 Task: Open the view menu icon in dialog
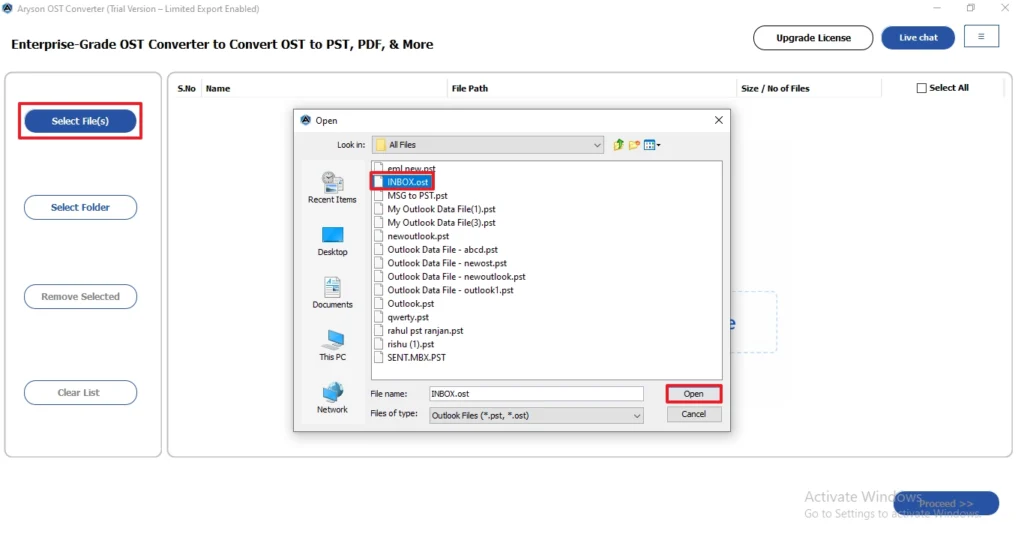(652, 145)
